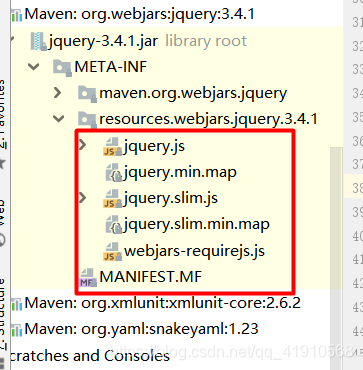The image size is (363, 370).
Task: Select Maven: org.yaml:snakeyaml:1.23 library
Action: 141,329
